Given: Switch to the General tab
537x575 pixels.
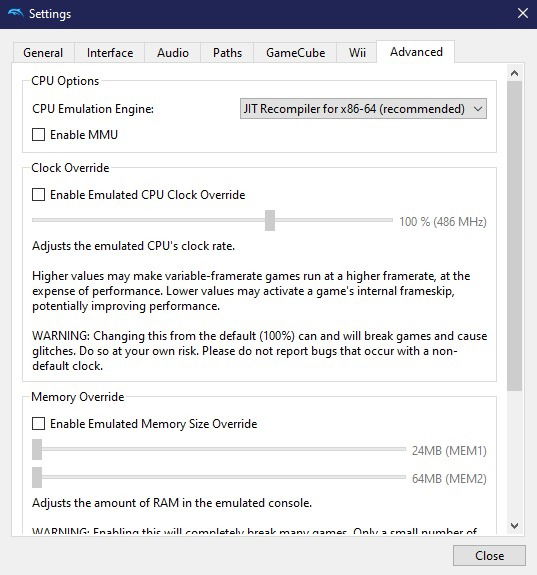Looking at the screenshot, I should point(43,53).
